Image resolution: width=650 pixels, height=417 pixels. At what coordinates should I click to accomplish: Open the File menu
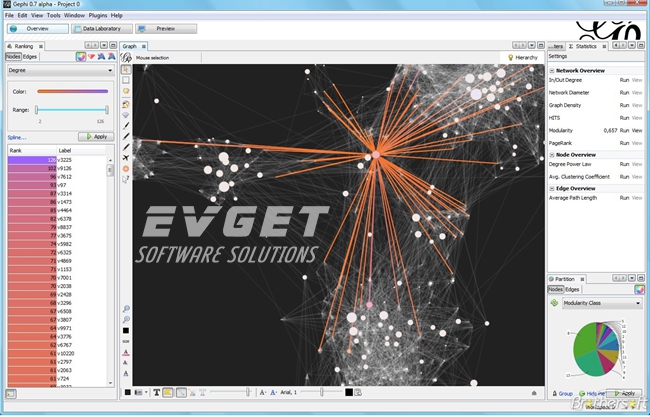click(9, 15)
